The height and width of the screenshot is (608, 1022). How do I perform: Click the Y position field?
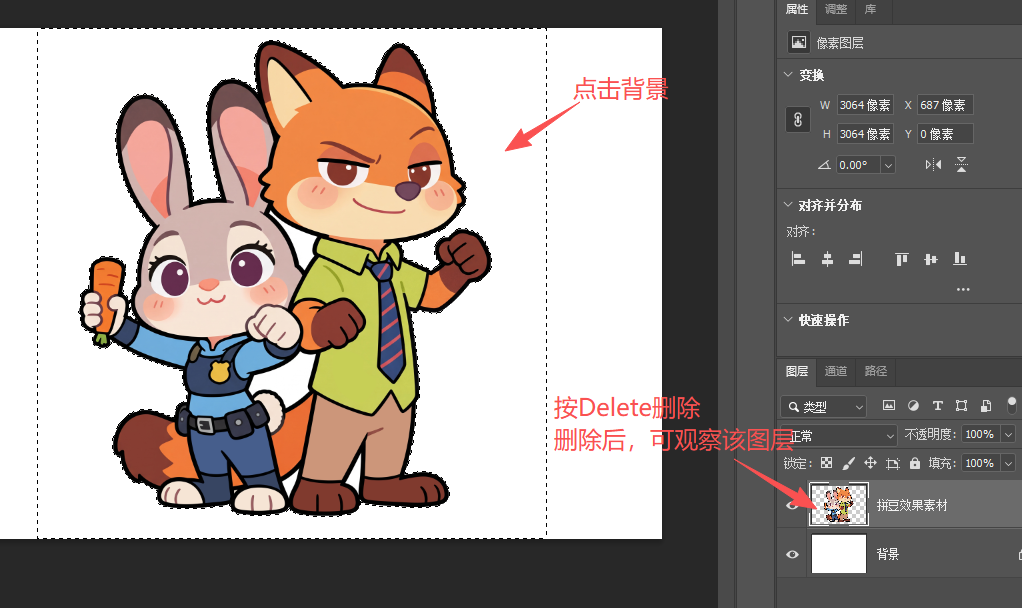[x=945, y=134]
